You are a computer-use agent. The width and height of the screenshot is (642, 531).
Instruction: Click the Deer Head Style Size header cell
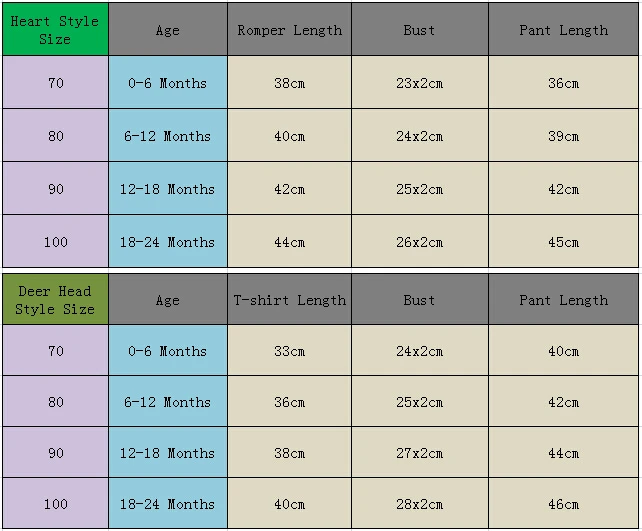tap(55, 299)
